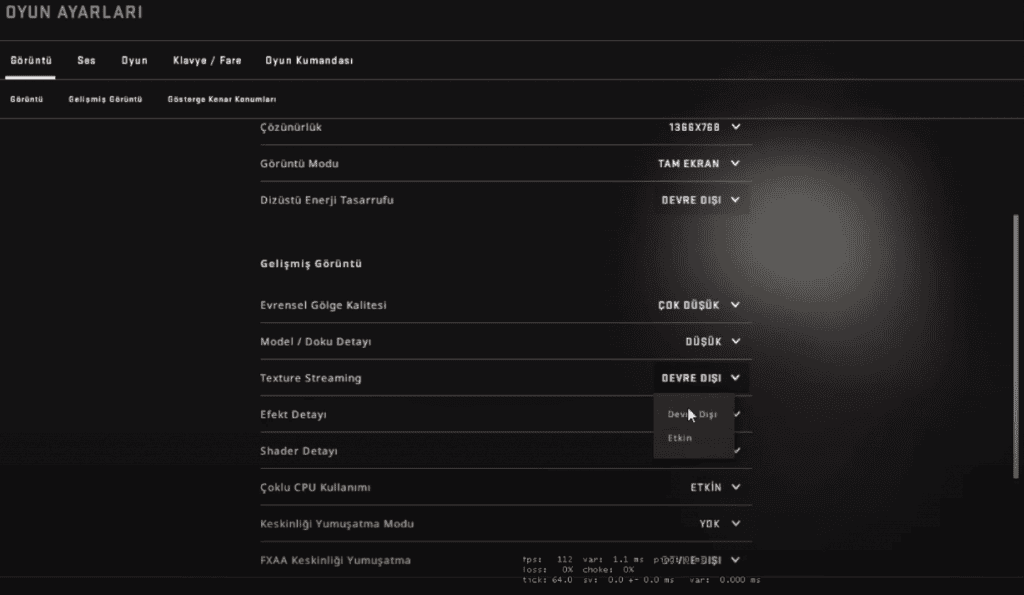Choose Etkin in the open list
Screen dimensions: 1024x595
680,438
